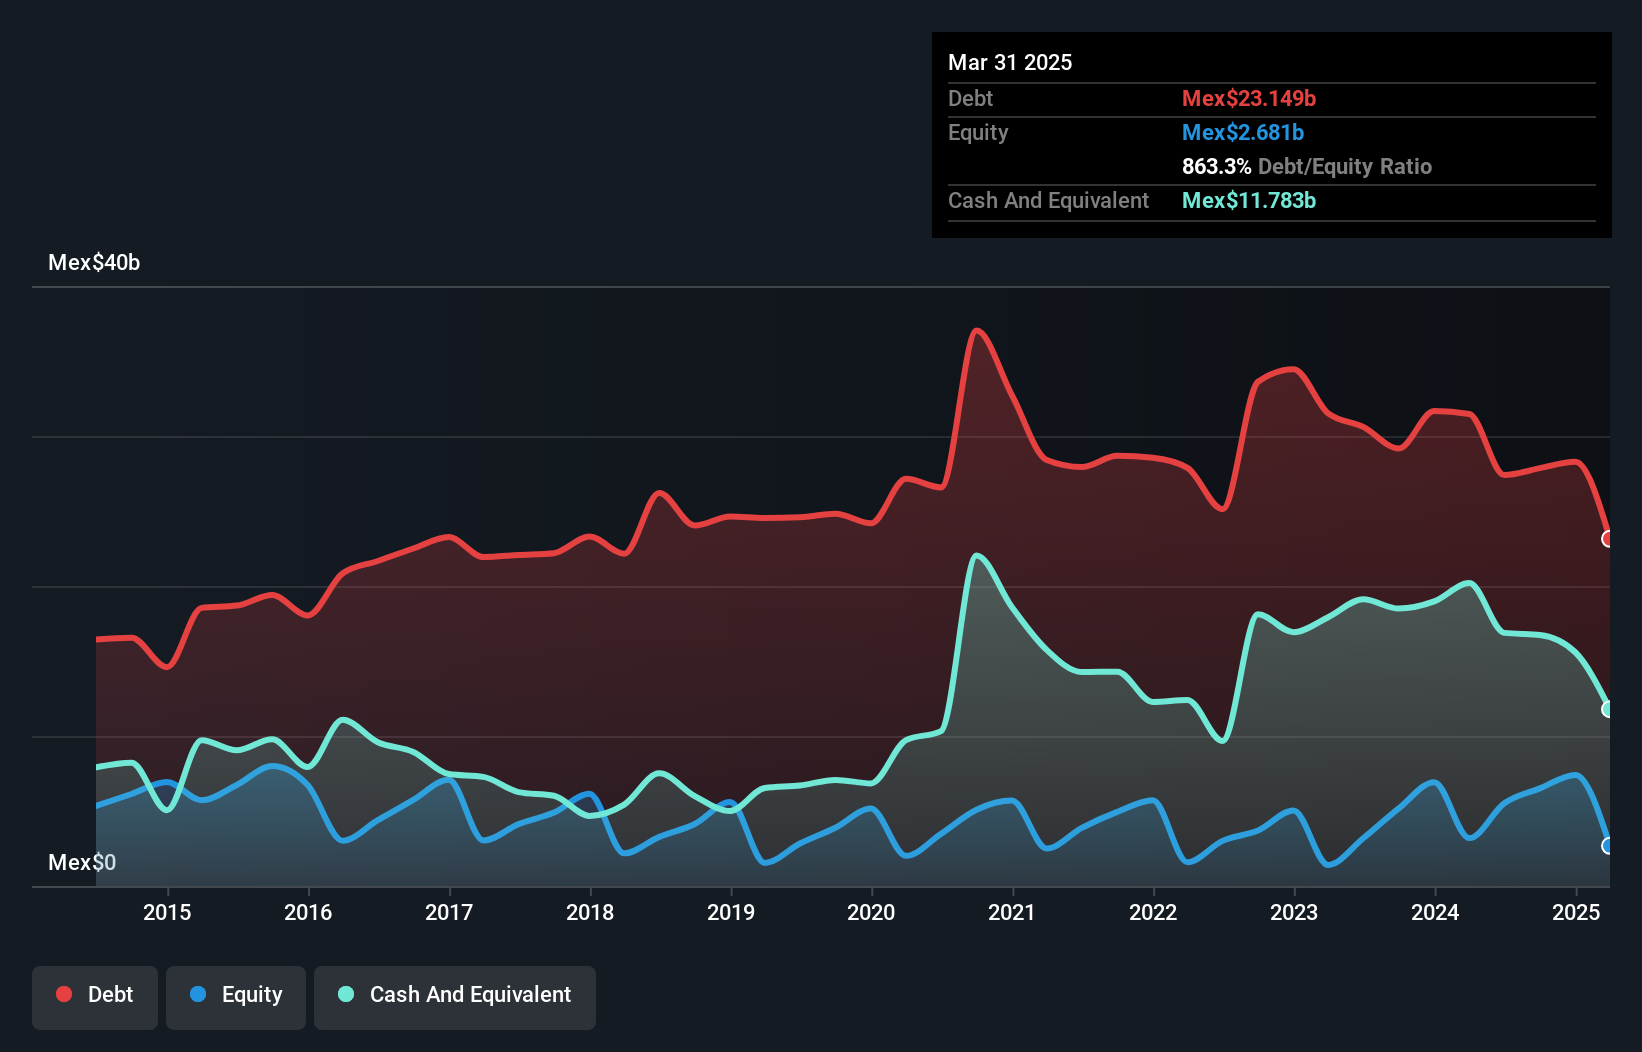Click the Mex$0 y-axis label
The height and width of the screenshot is (1052, 1642).
pos(82,862)
